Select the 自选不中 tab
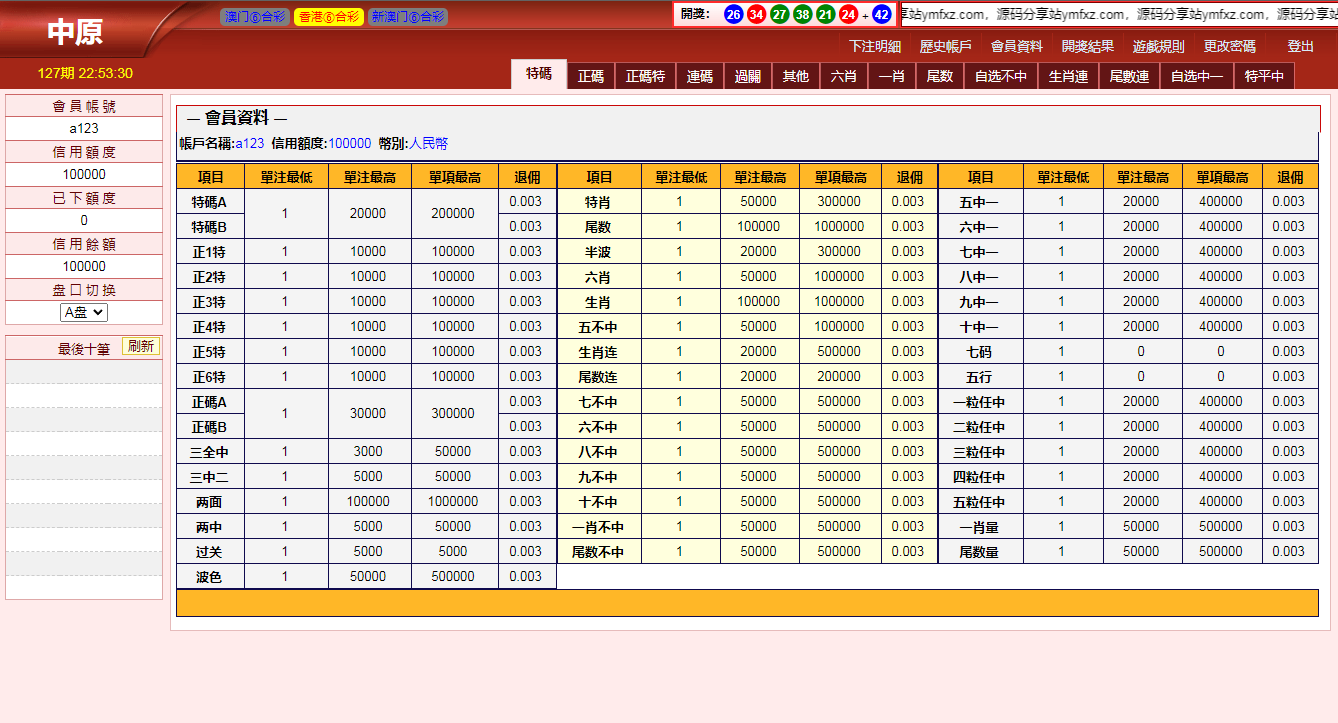The height and width of the screenshot is (723, 1338). [x=1000, y=76]
